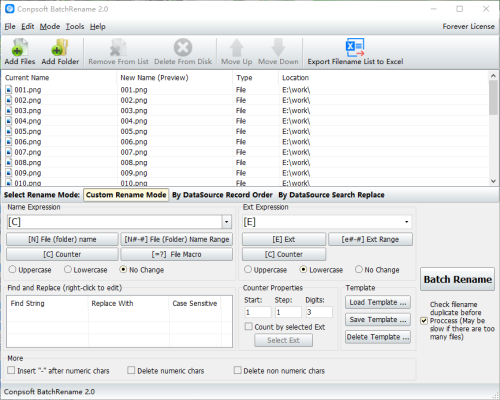
Task: Expand the Name Expression dropdown arrow
Action: (x=226, y=222)
